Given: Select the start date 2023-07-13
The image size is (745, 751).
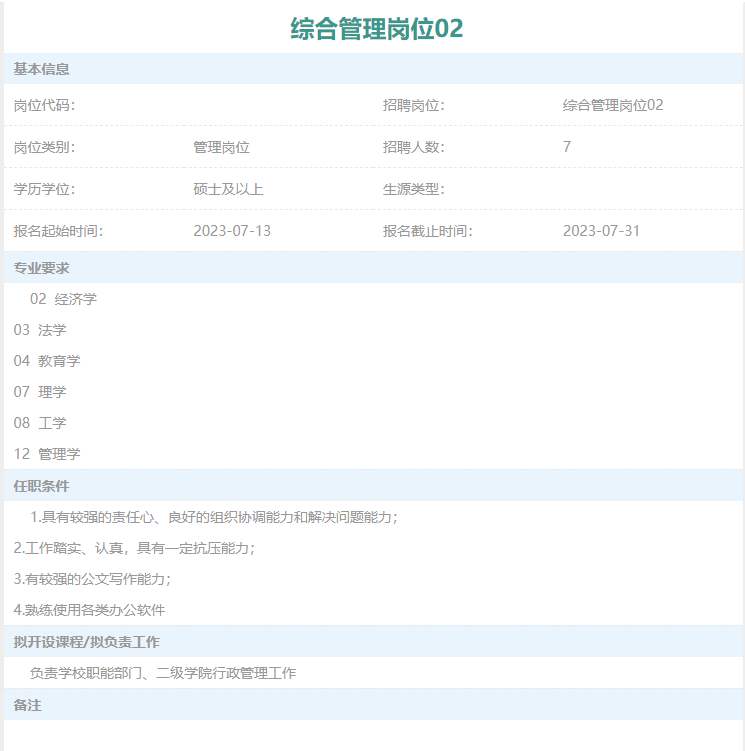Looking at the screenshot, I should click(232, 231).
